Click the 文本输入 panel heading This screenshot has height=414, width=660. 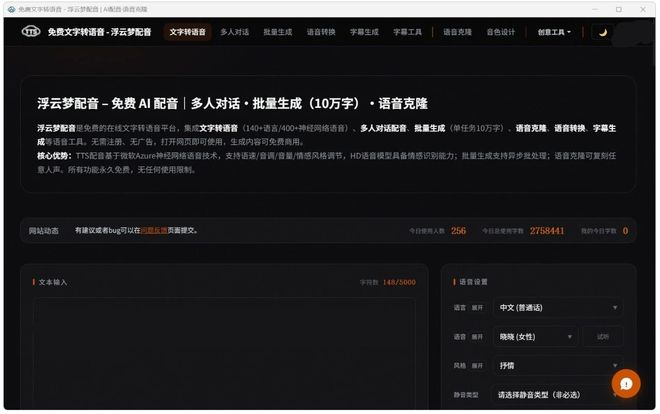tap(53, 282)
